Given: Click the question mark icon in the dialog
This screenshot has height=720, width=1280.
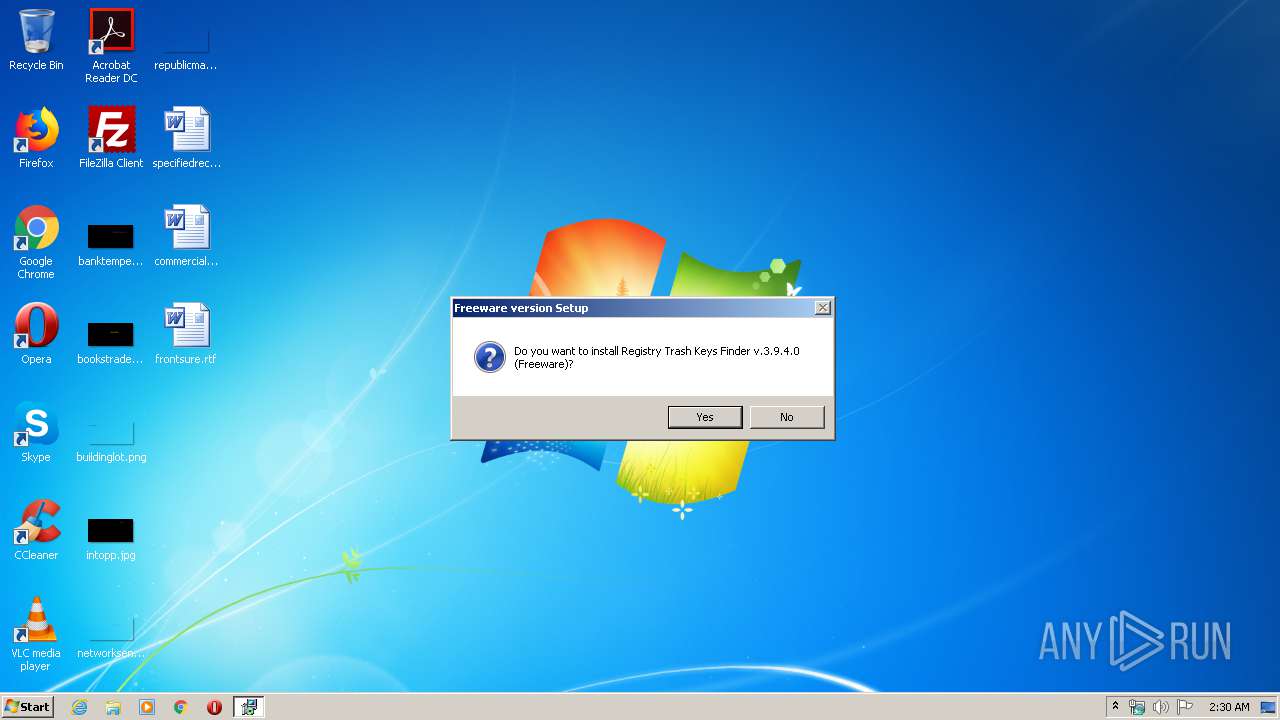Looking at the screenshot, I should [490, 357].
